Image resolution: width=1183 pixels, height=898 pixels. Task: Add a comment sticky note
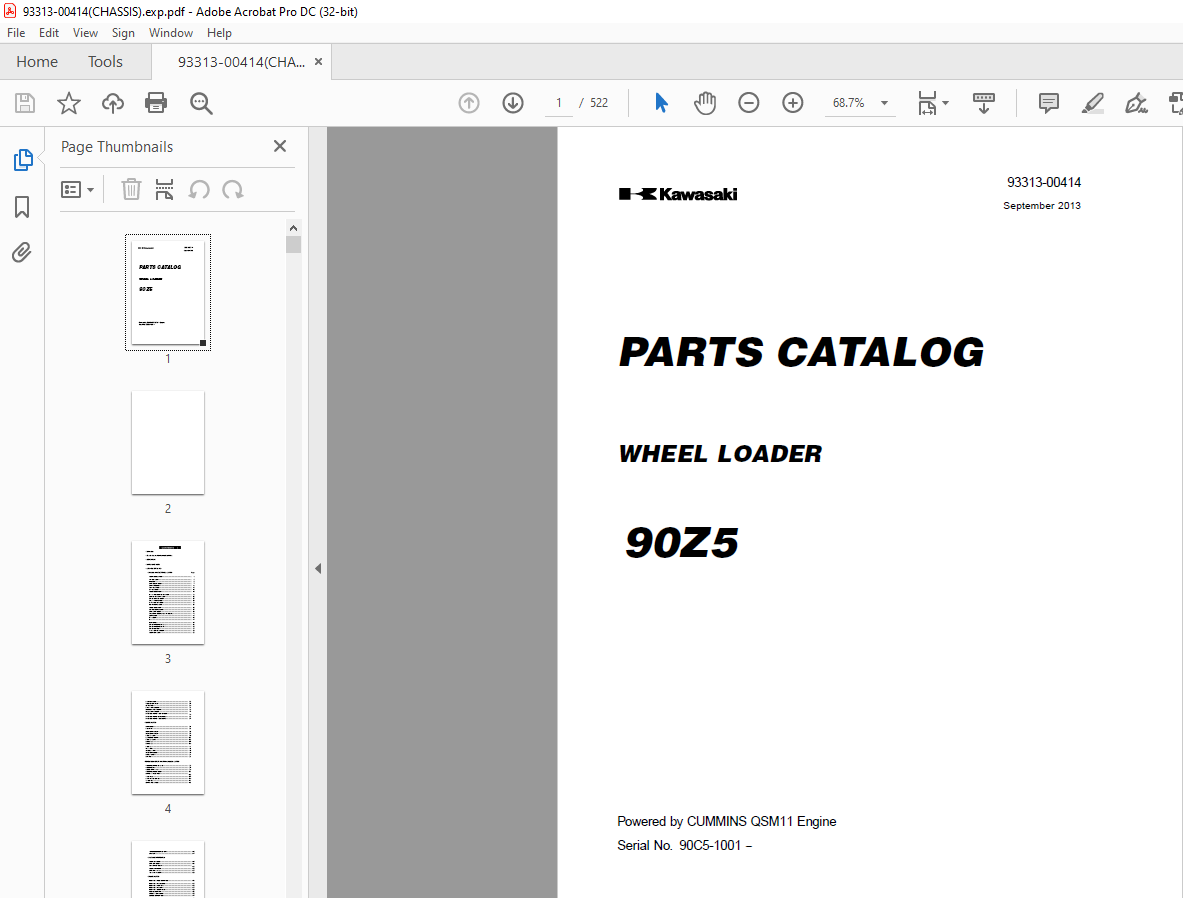1049,103
